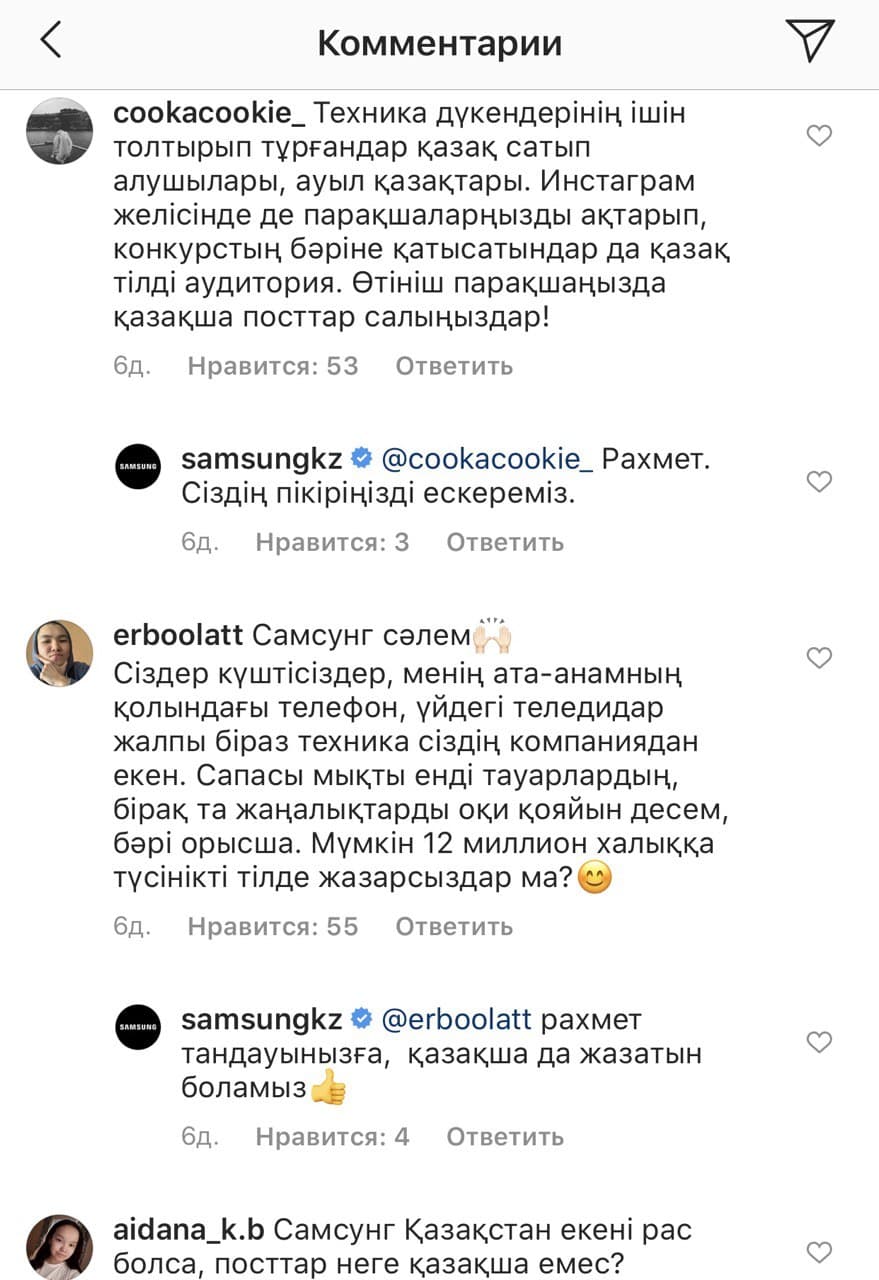Like cookacookie_'s comment with heart
This screenshot has width=879, height=1280.
819,136
